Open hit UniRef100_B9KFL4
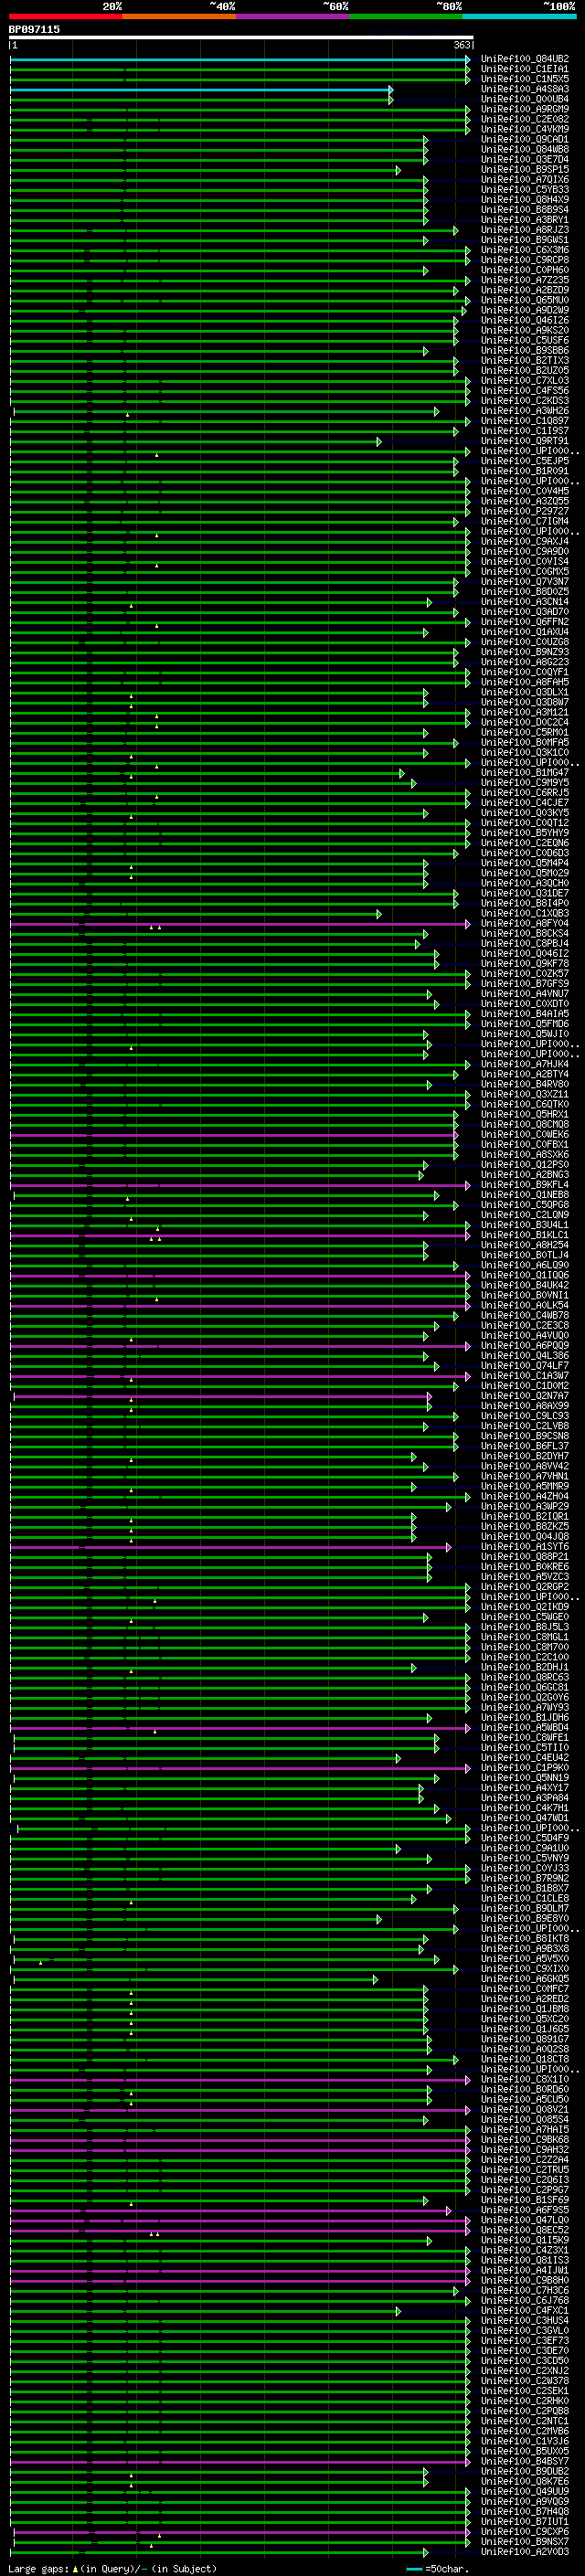This screenshot has height=2576, width=585. [525, 1184]
